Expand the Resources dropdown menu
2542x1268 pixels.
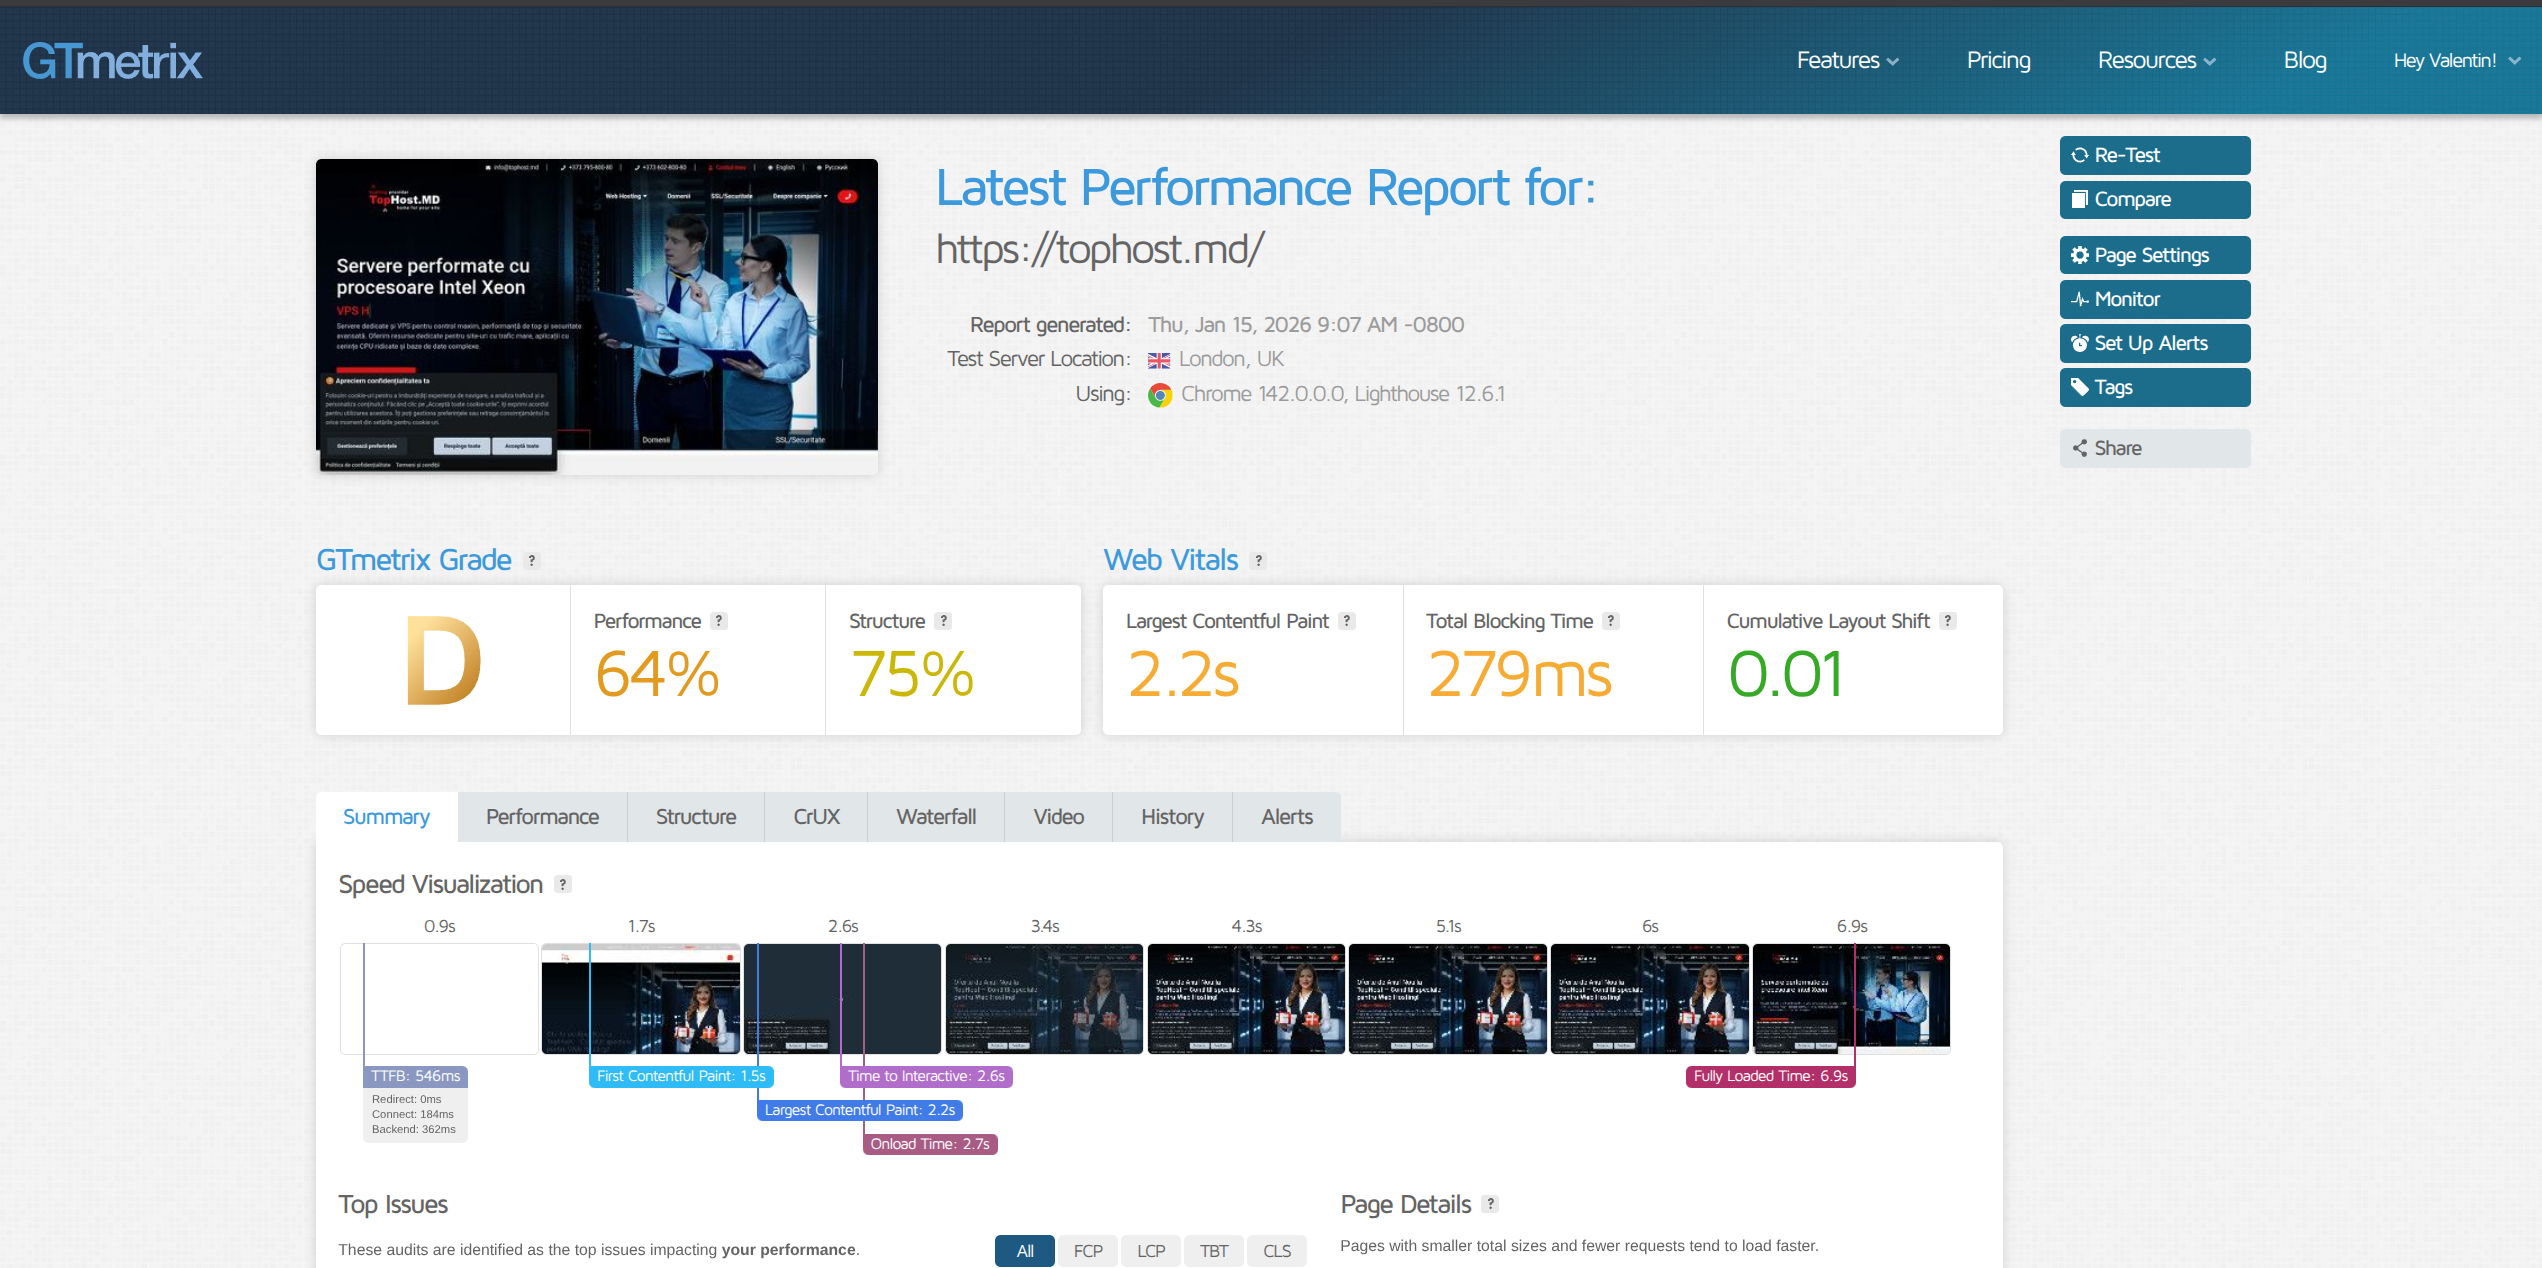click(2156, 61)
